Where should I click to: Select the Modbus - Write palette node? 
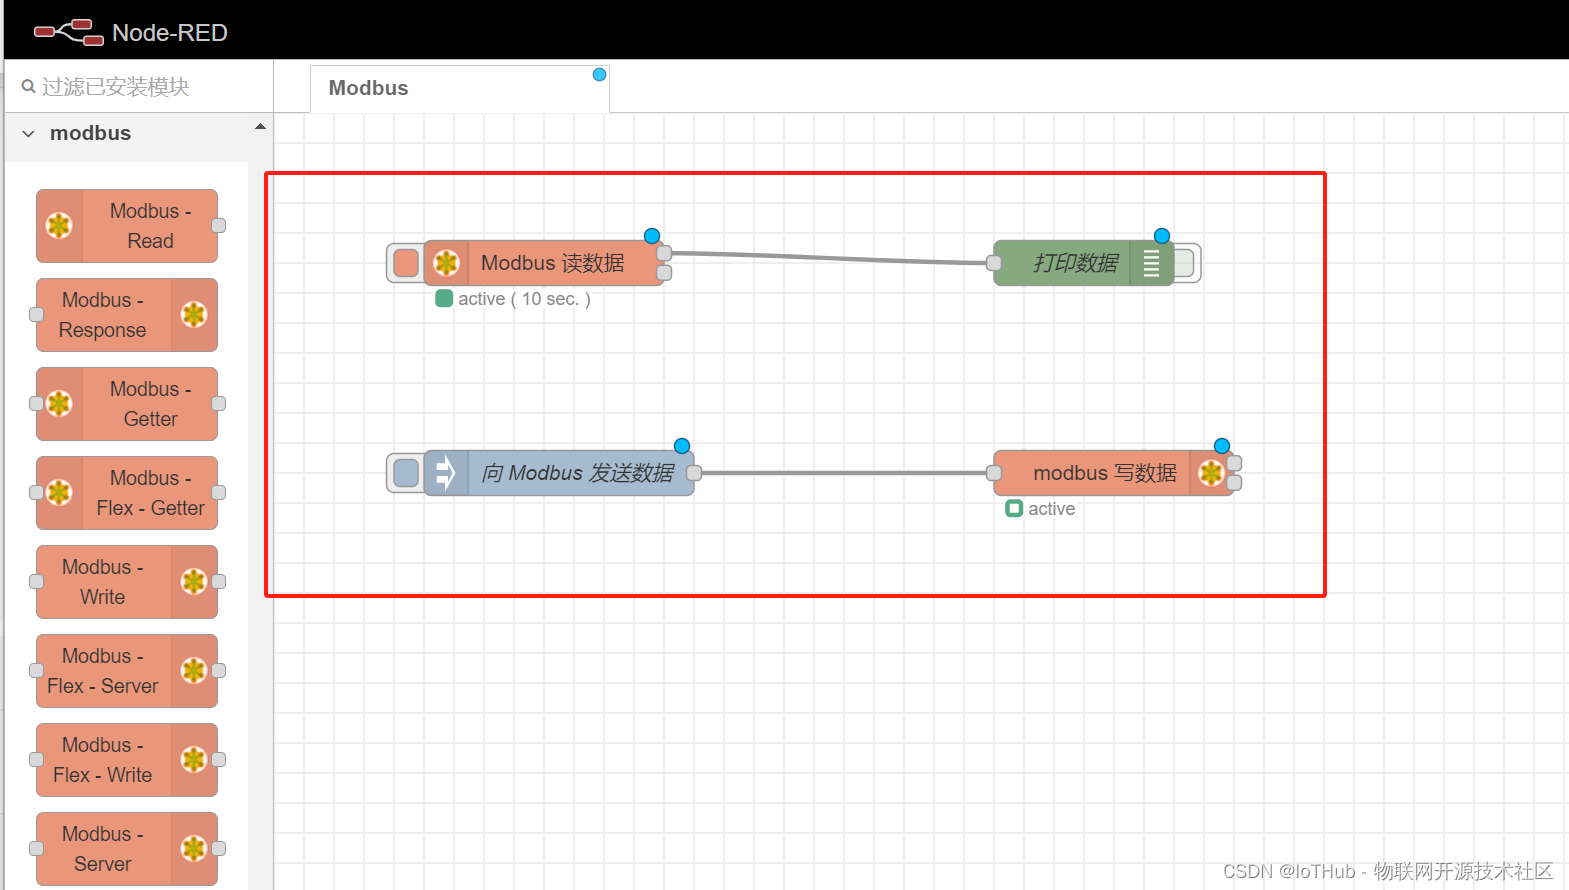(127, 582)
